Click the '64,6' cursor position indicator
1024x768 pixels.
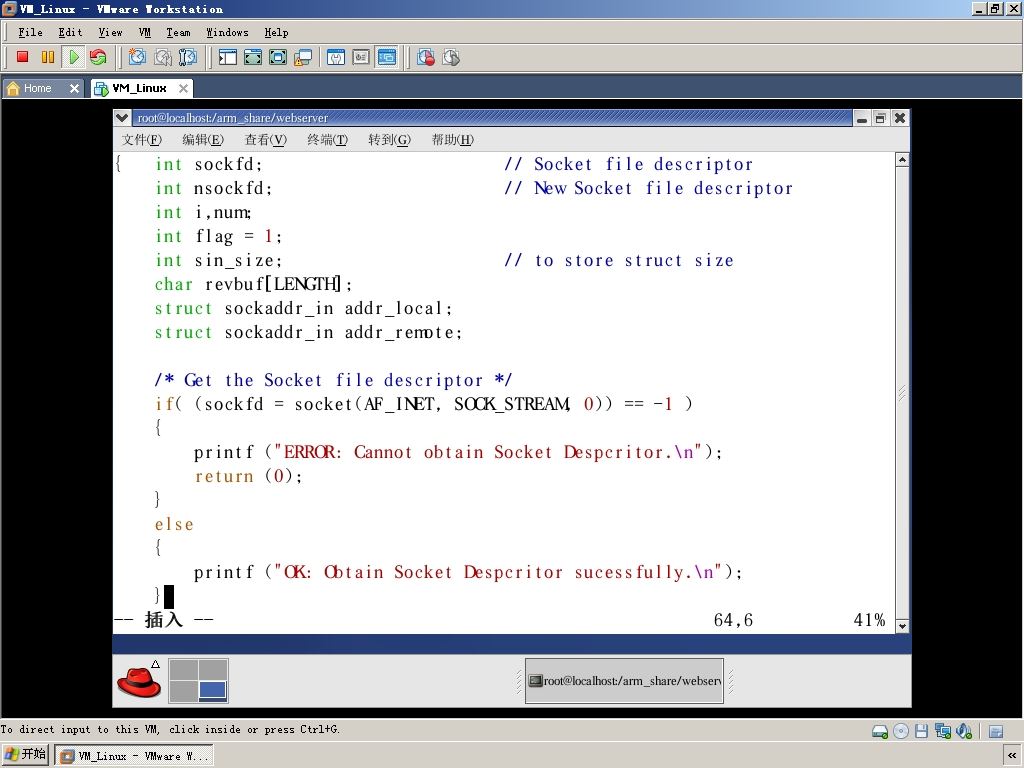click(733, 620)
